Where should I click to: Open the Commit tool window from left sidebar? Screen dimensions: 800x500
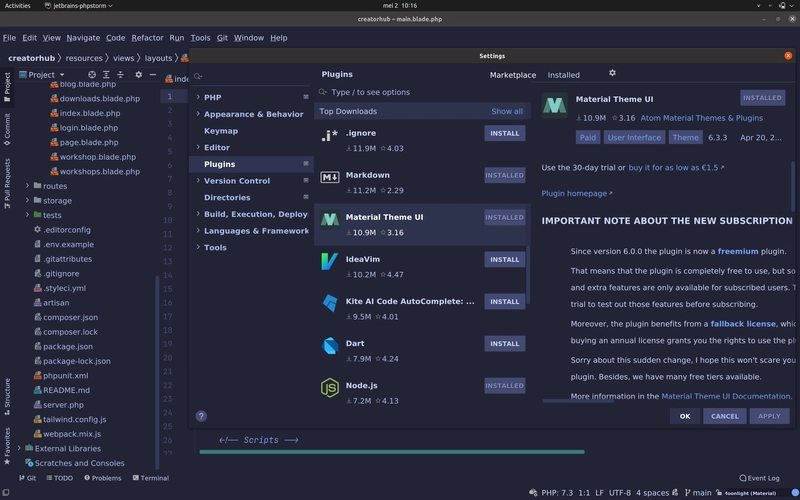coord(7,129)
